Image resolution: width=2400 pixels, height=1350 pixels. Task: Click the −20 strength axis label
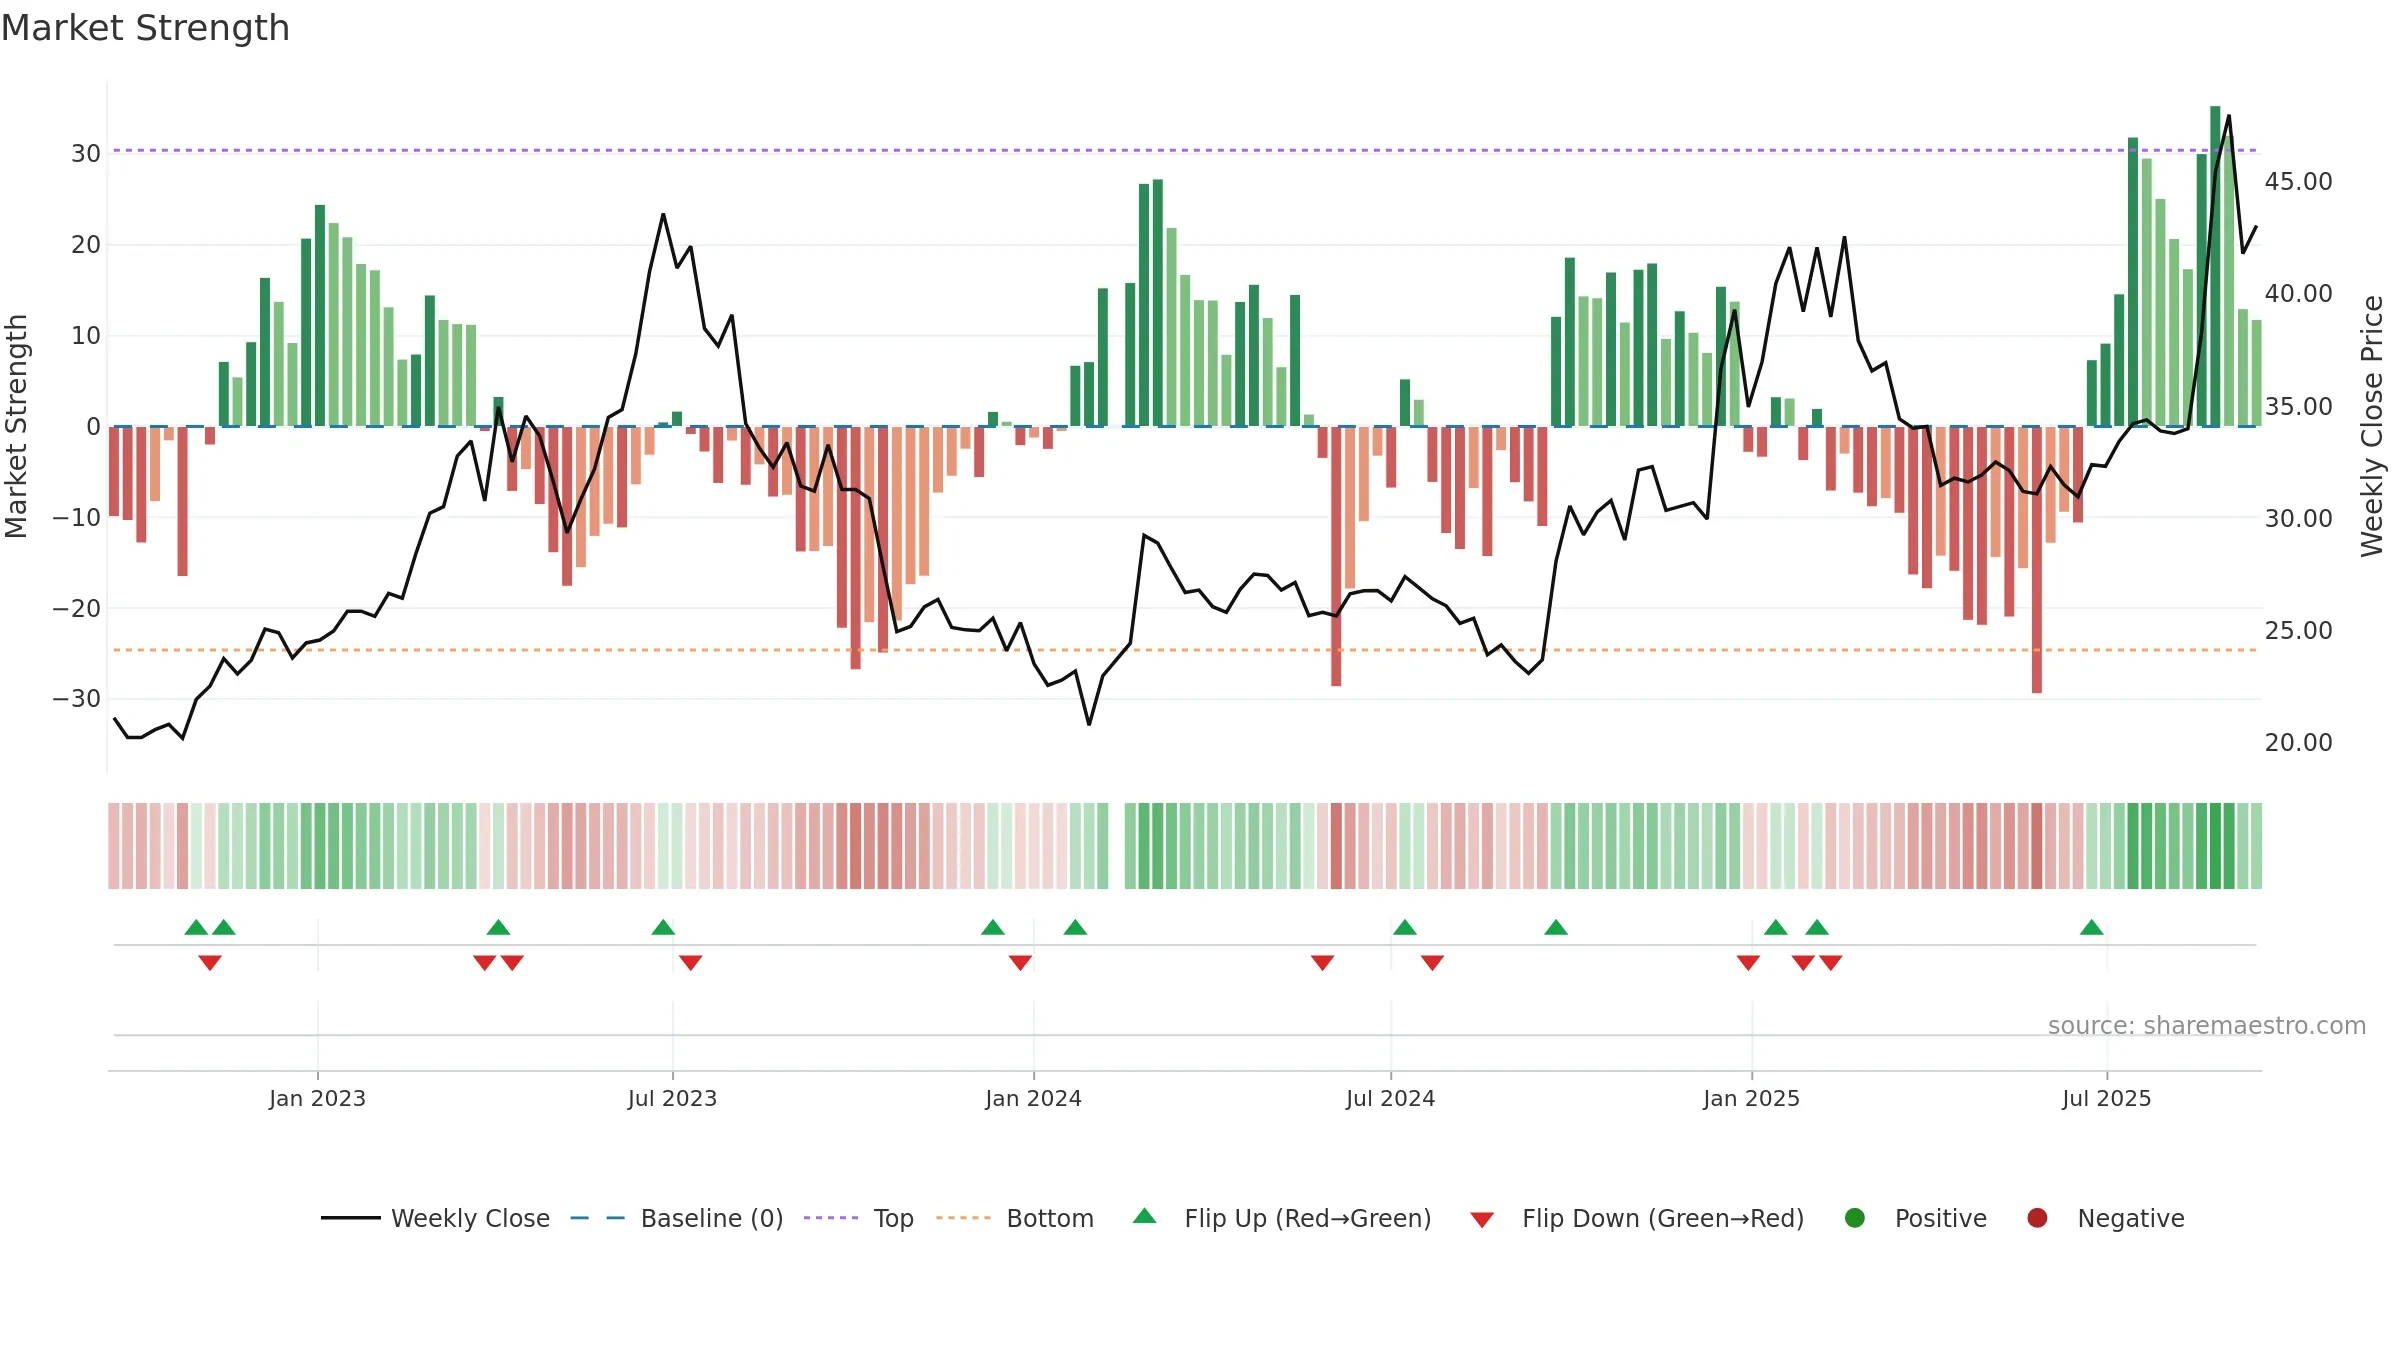click(77, 608)
